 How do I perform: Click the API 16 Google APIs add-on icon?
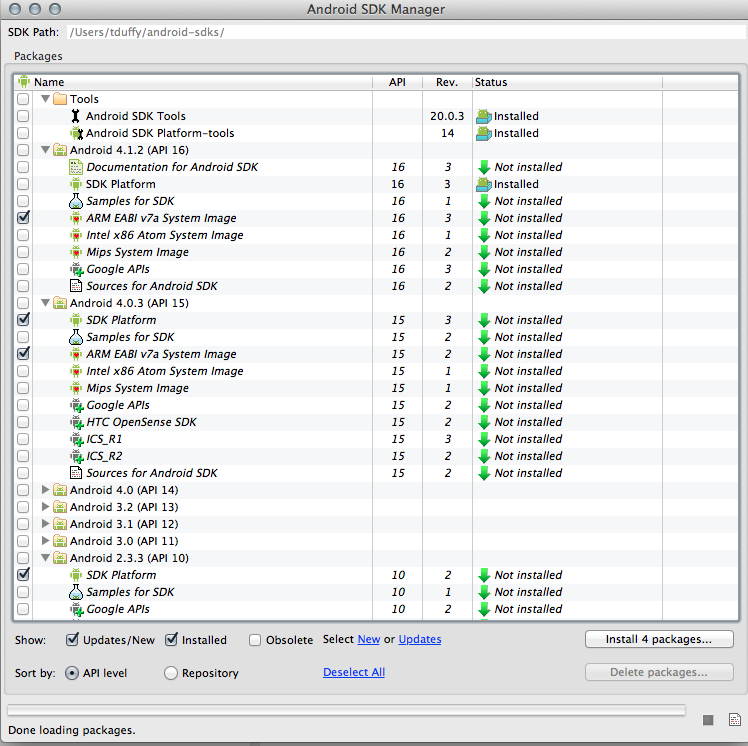click(x=77, y=269)
